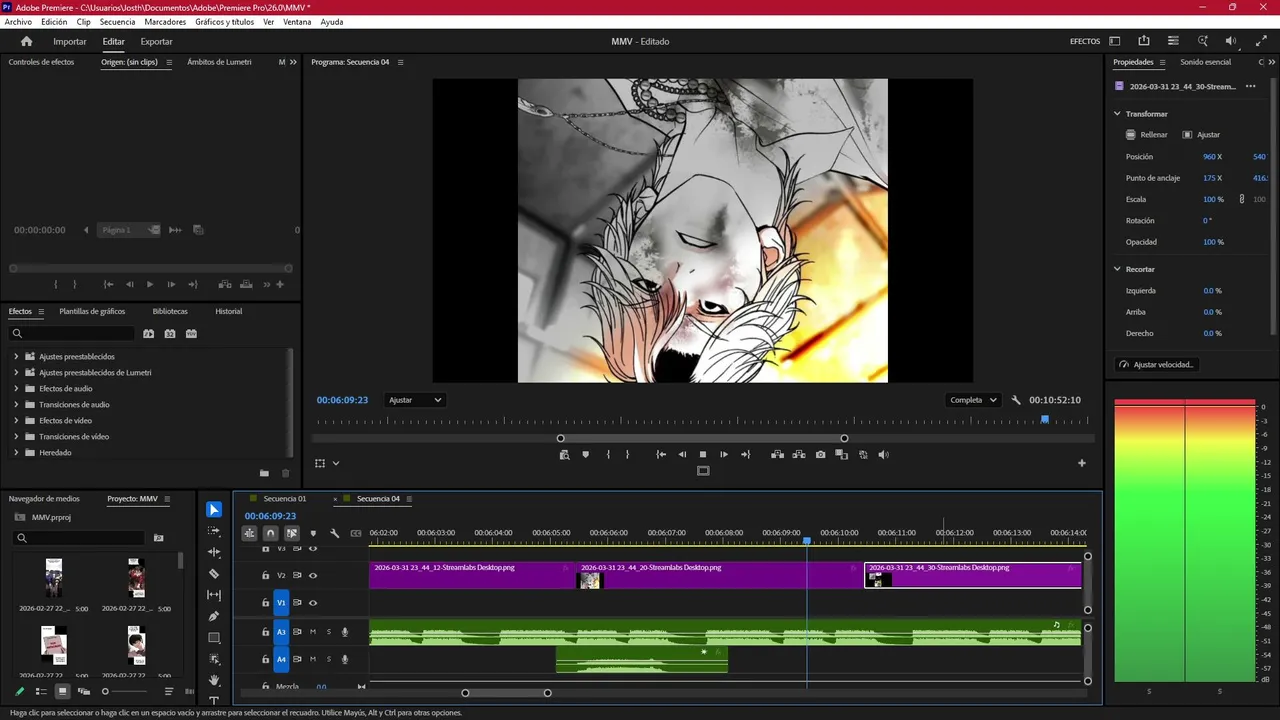Screen dimensions: 1280x720
Task: Select the Pen tool
Action: coord(214,616)
